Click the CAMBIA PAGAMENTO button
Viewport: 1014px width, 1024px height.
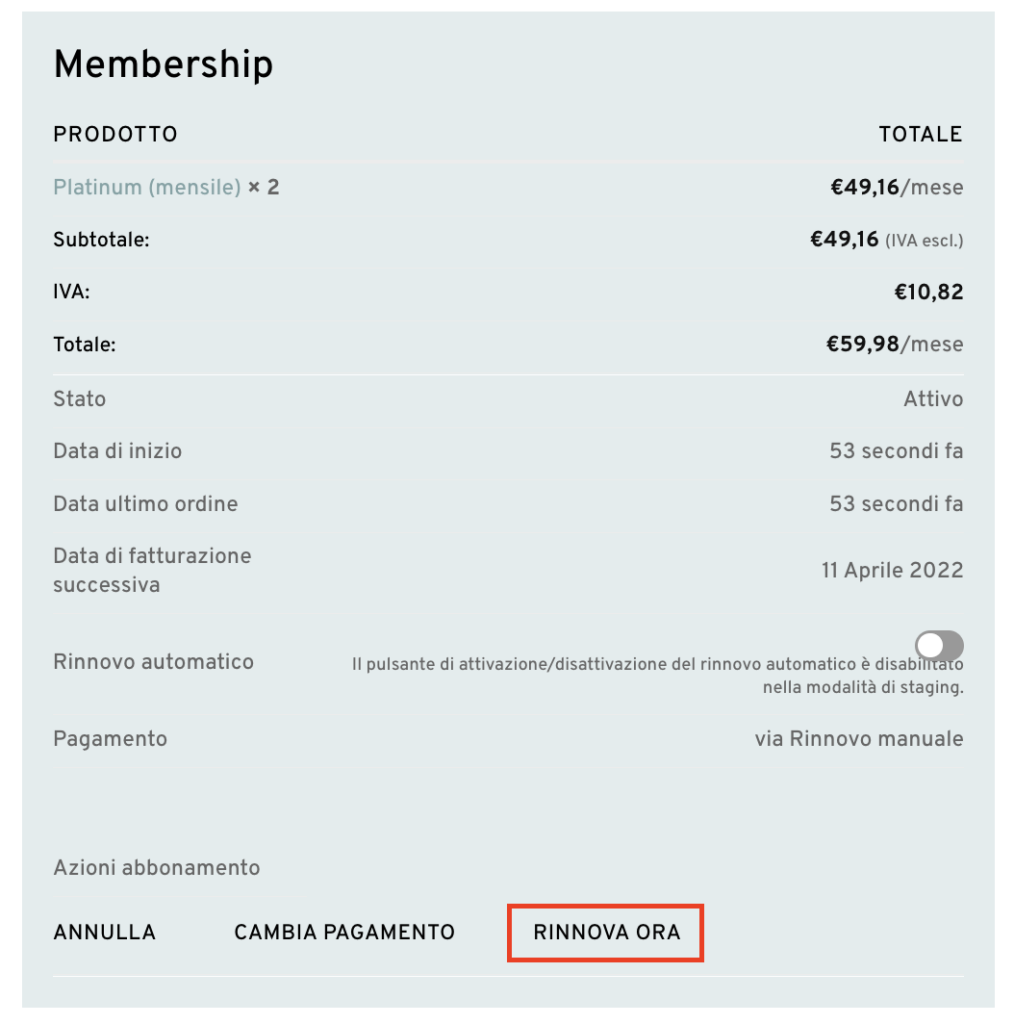coord(344,932)
